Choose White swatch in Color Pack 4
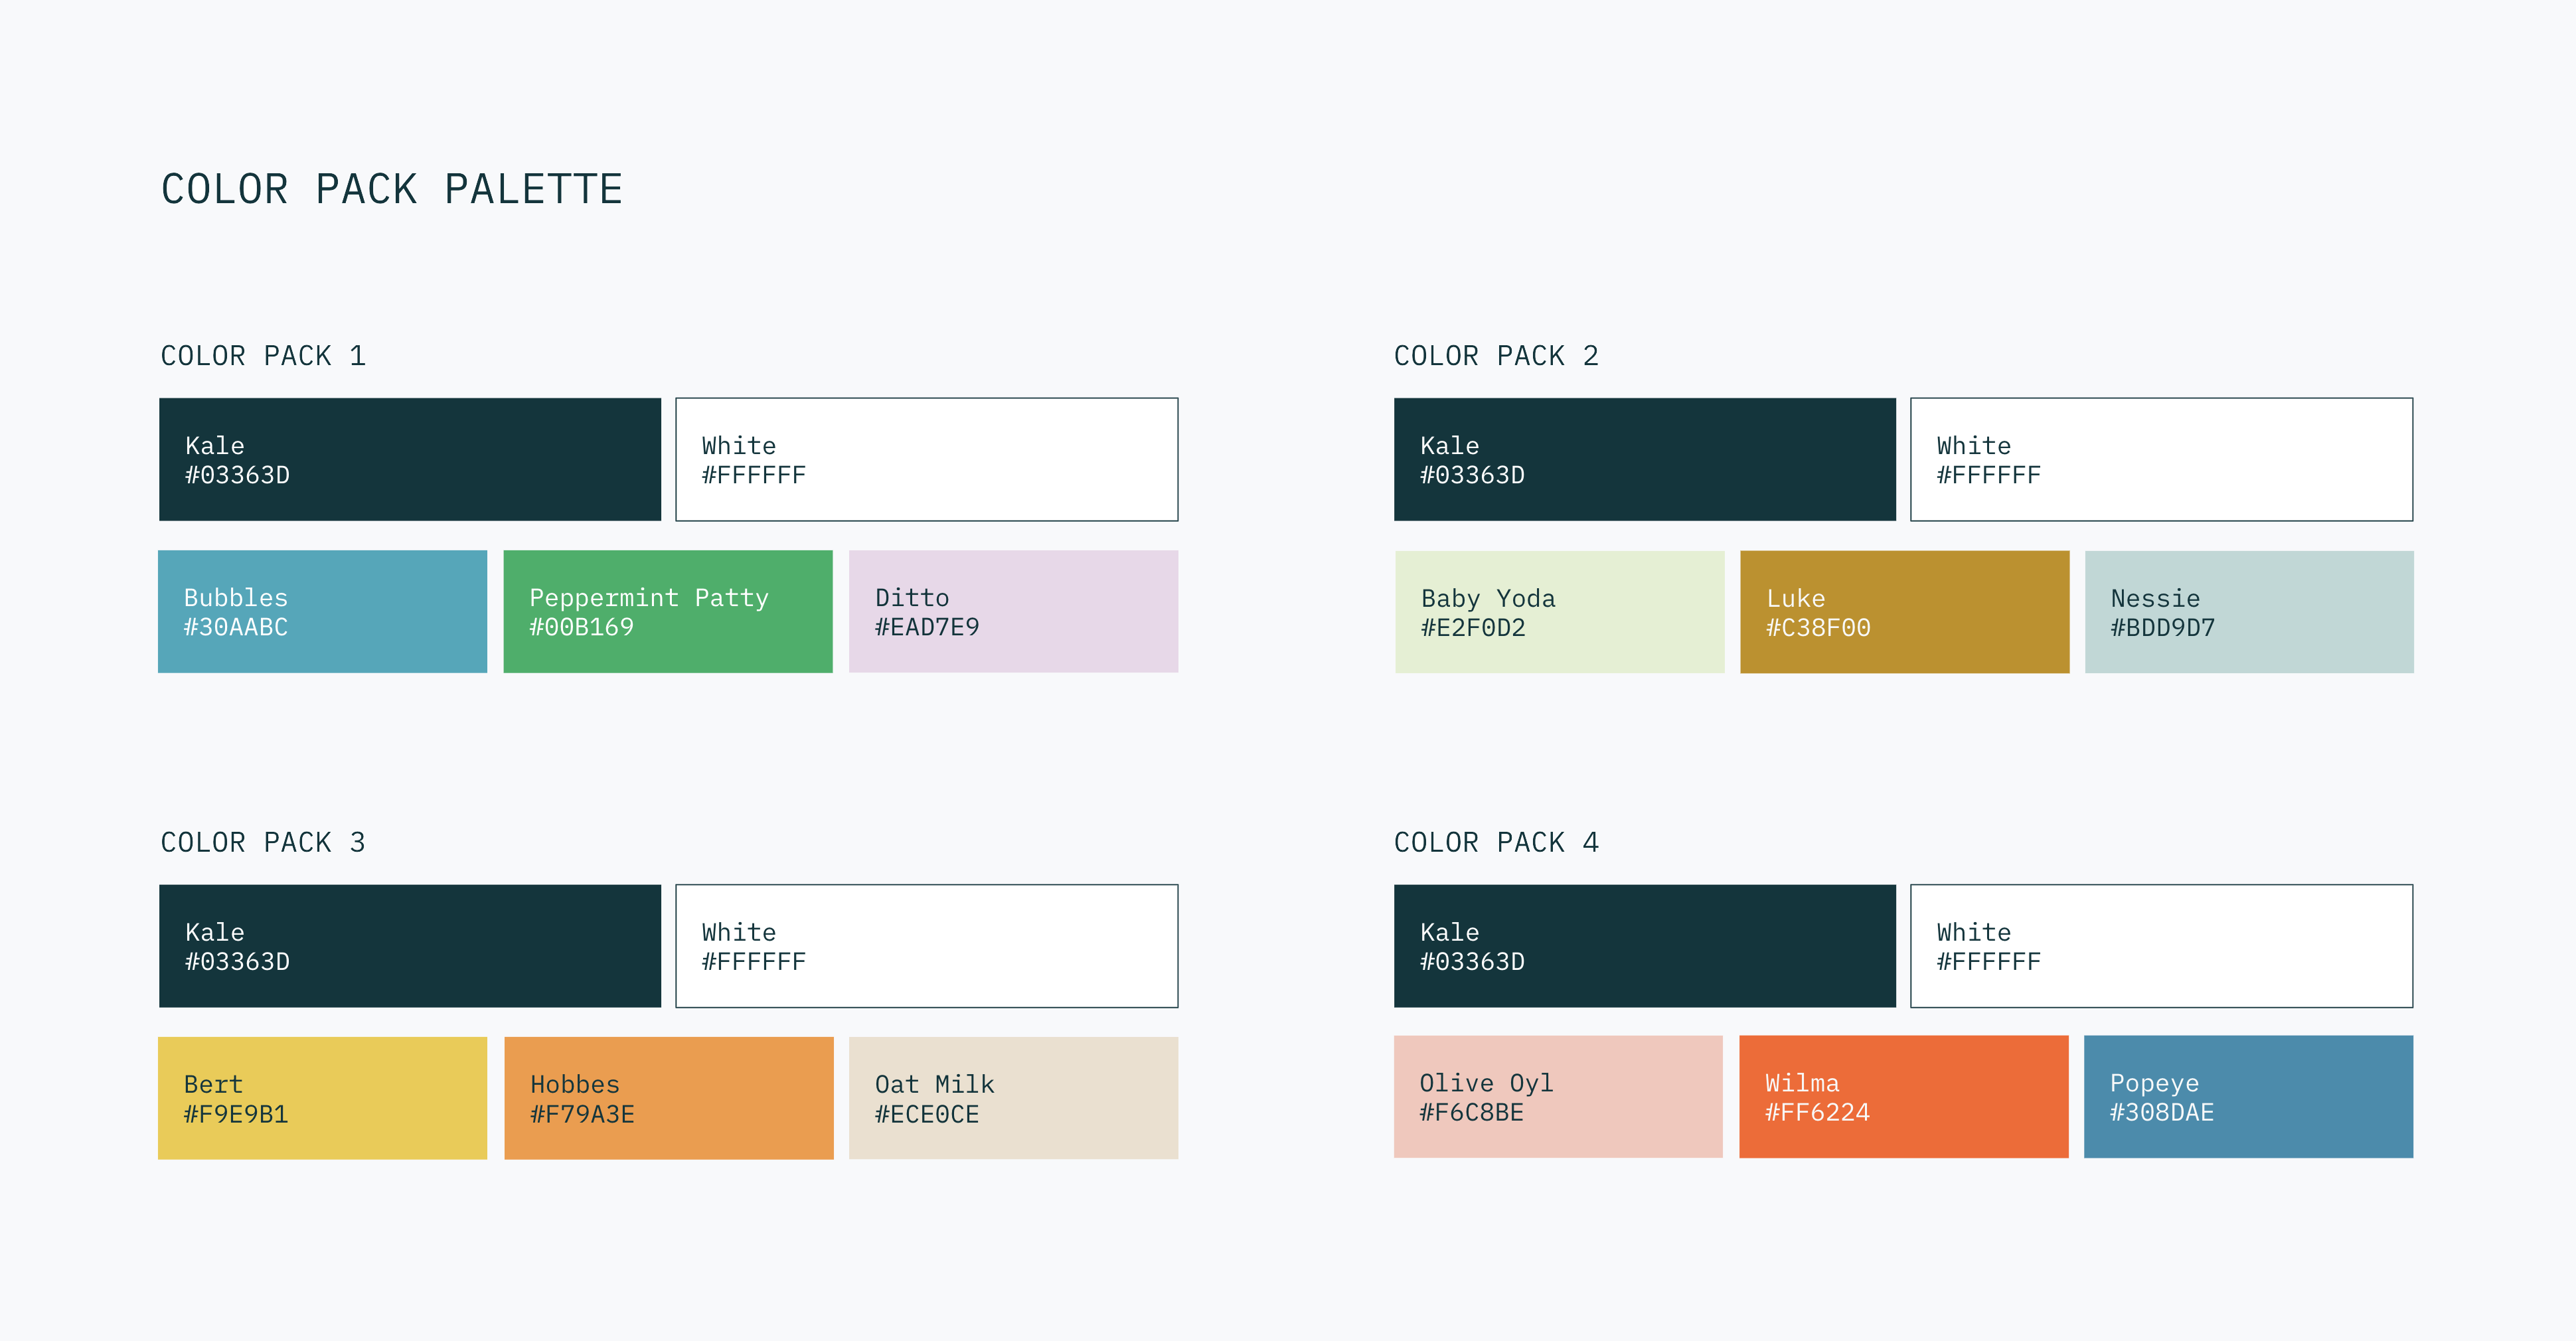 tap(2161, 946)
